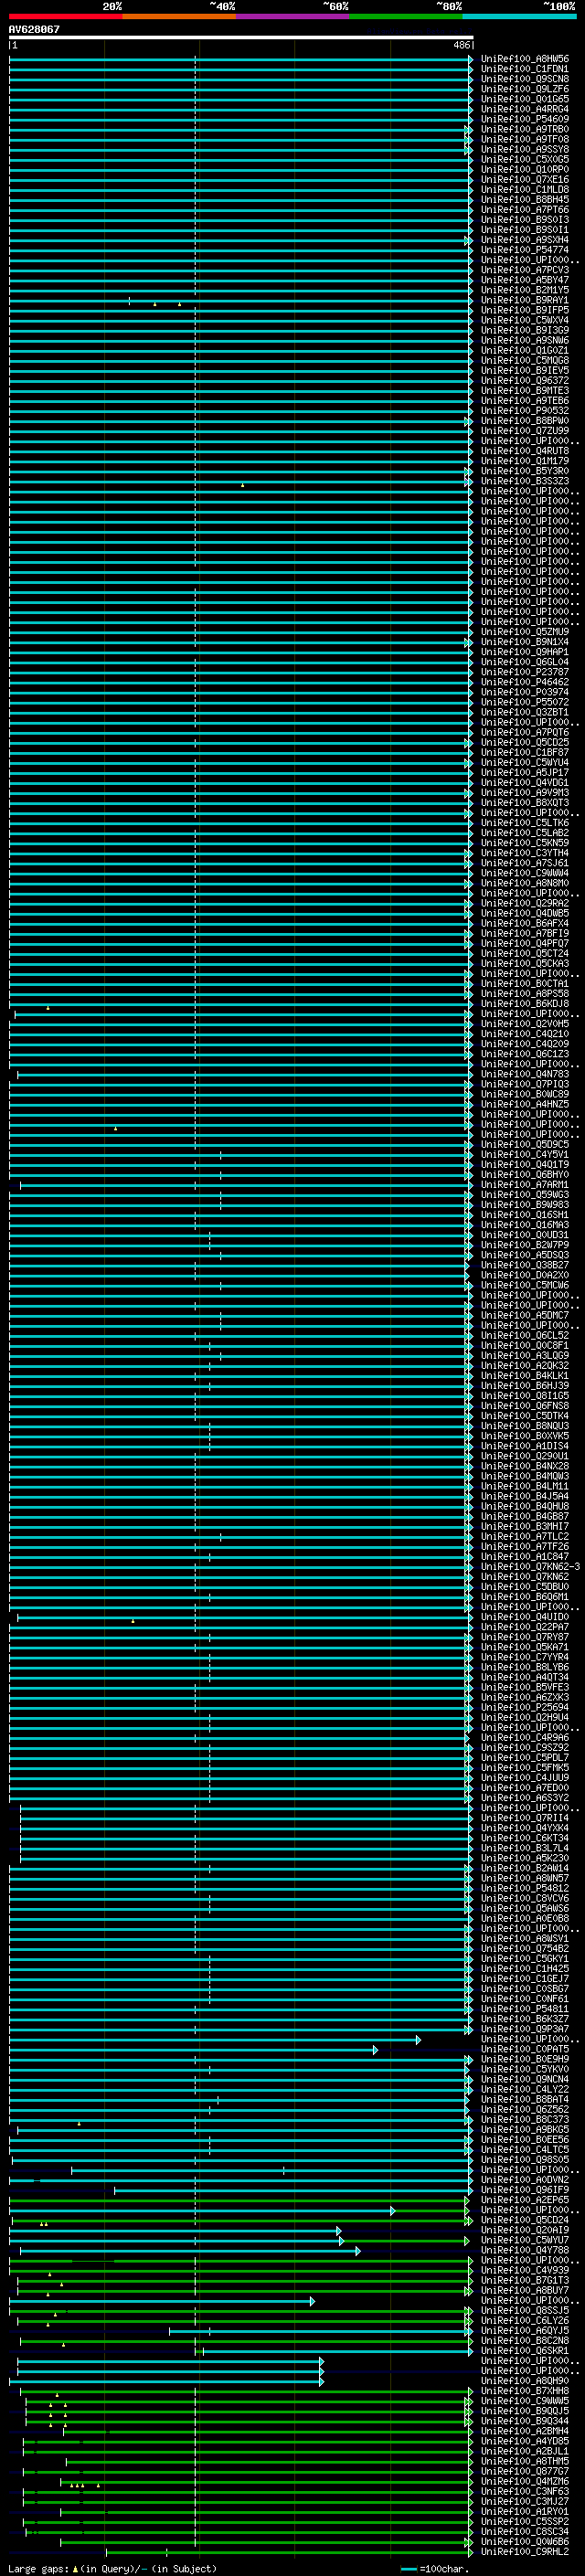Viewport: 585px width, 2576px height.
Task: Click UniRef100_P90532 label
Action: click(525, 411)
